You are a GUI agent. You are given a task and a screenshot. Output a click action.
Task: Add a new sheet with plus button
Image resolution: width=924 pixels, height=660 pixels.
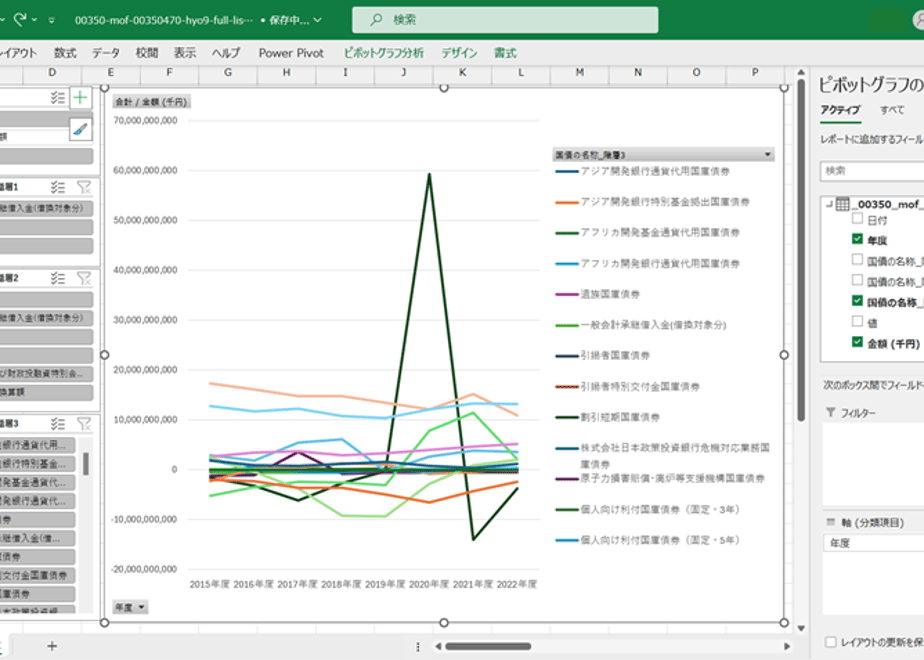tap(52, 646)
